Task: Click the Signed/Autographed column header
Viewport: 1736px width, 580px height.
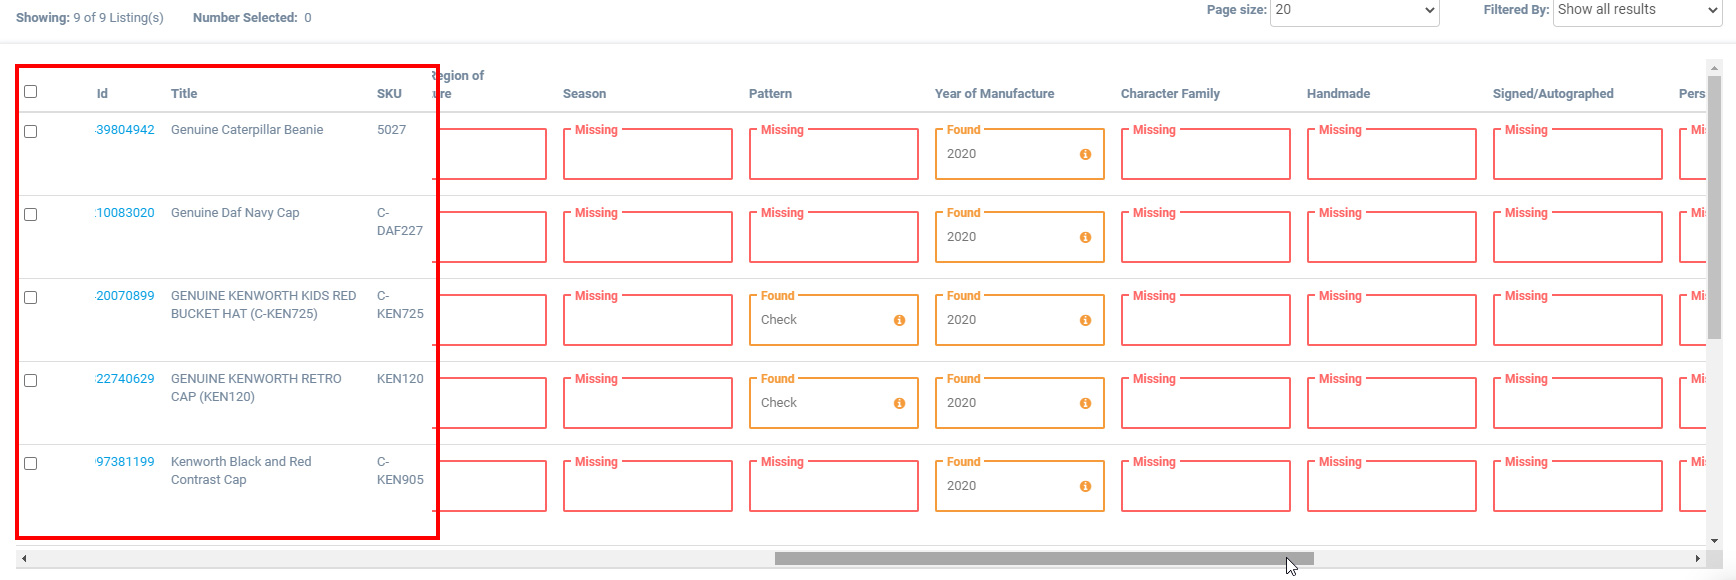Action: [1553, 94]
